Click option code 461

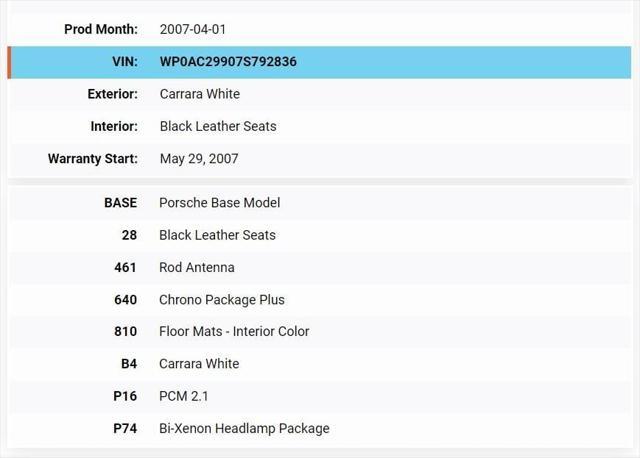(x=125, y=267)
